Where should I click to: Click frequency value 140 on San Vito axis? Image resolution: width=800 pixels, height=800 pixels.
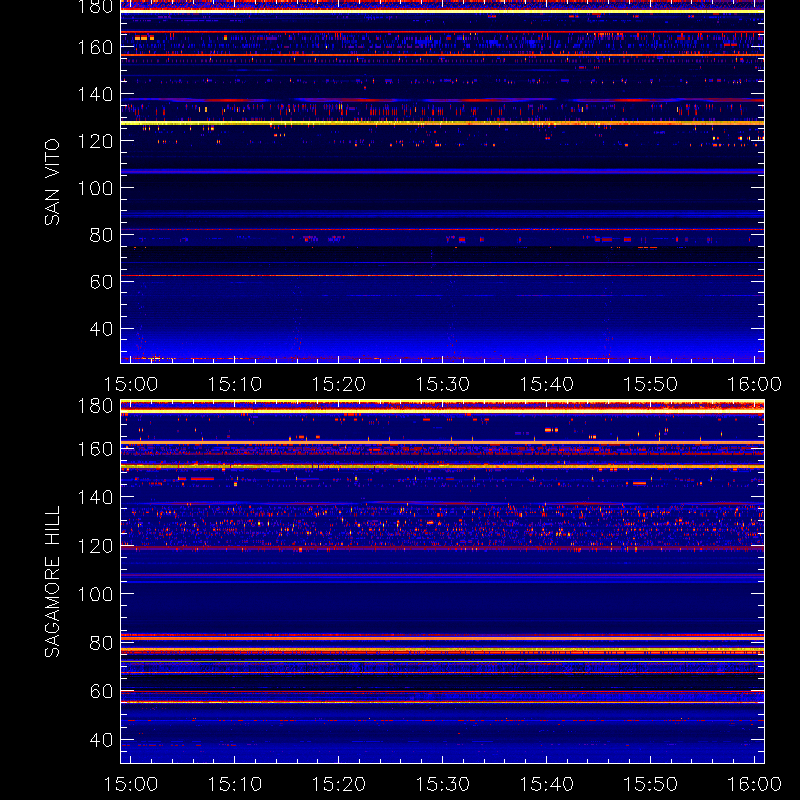point(95,94)
